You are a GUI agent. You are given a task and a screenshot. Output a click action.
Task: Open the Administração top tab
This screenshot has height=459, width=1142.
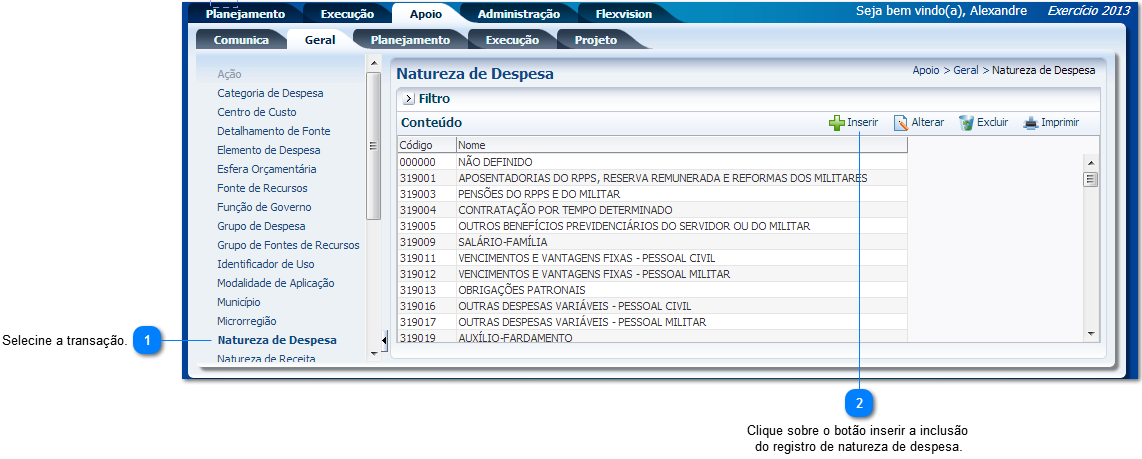point(518,14)
